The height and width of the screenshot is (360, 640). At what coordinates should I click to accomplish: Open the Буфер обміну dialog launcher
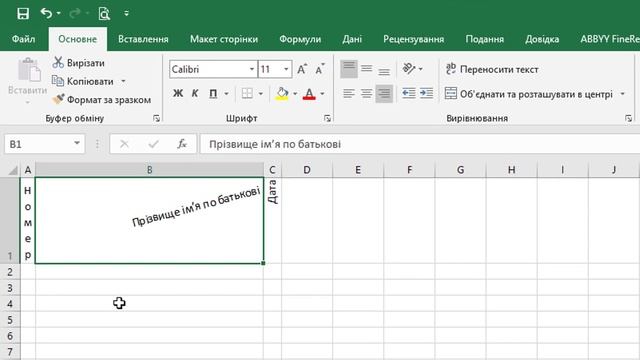point(156,118)
